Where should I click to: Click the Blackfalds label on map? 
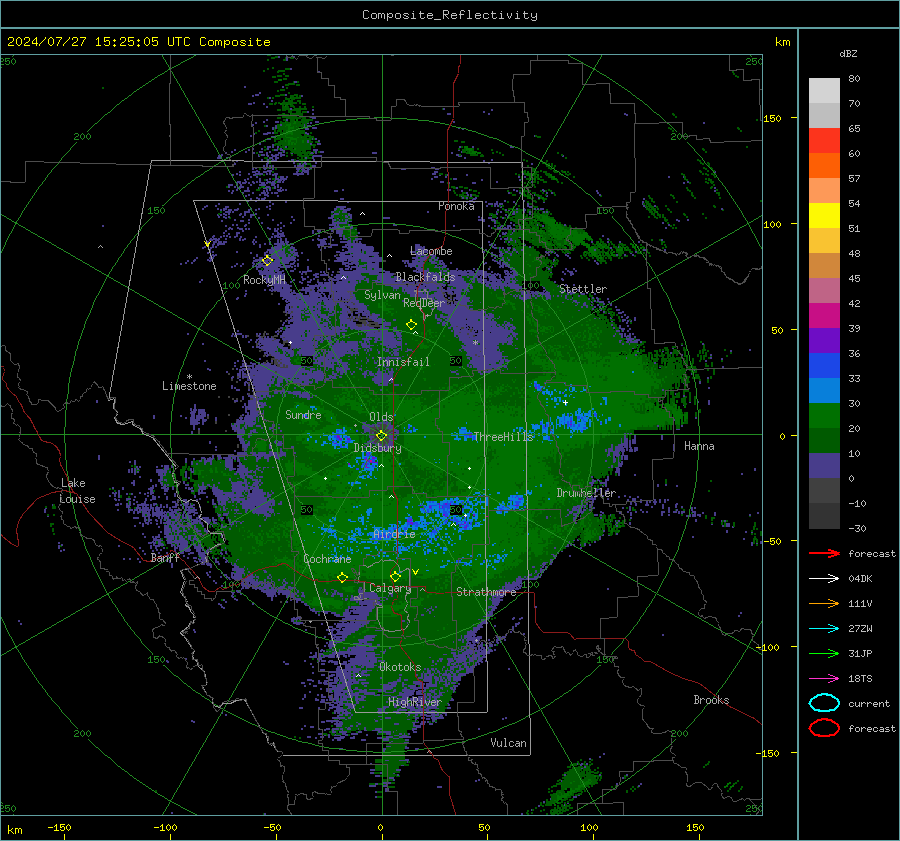click(425, 277)
